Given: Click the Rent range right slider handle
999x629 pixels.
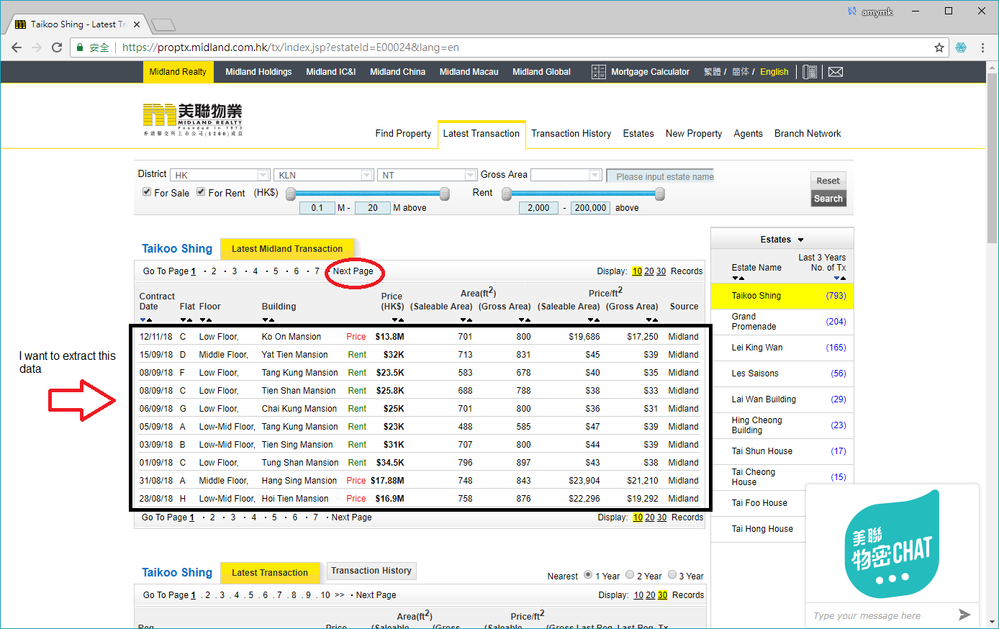Looking at the screenshot, I should [x=660, y=194].
